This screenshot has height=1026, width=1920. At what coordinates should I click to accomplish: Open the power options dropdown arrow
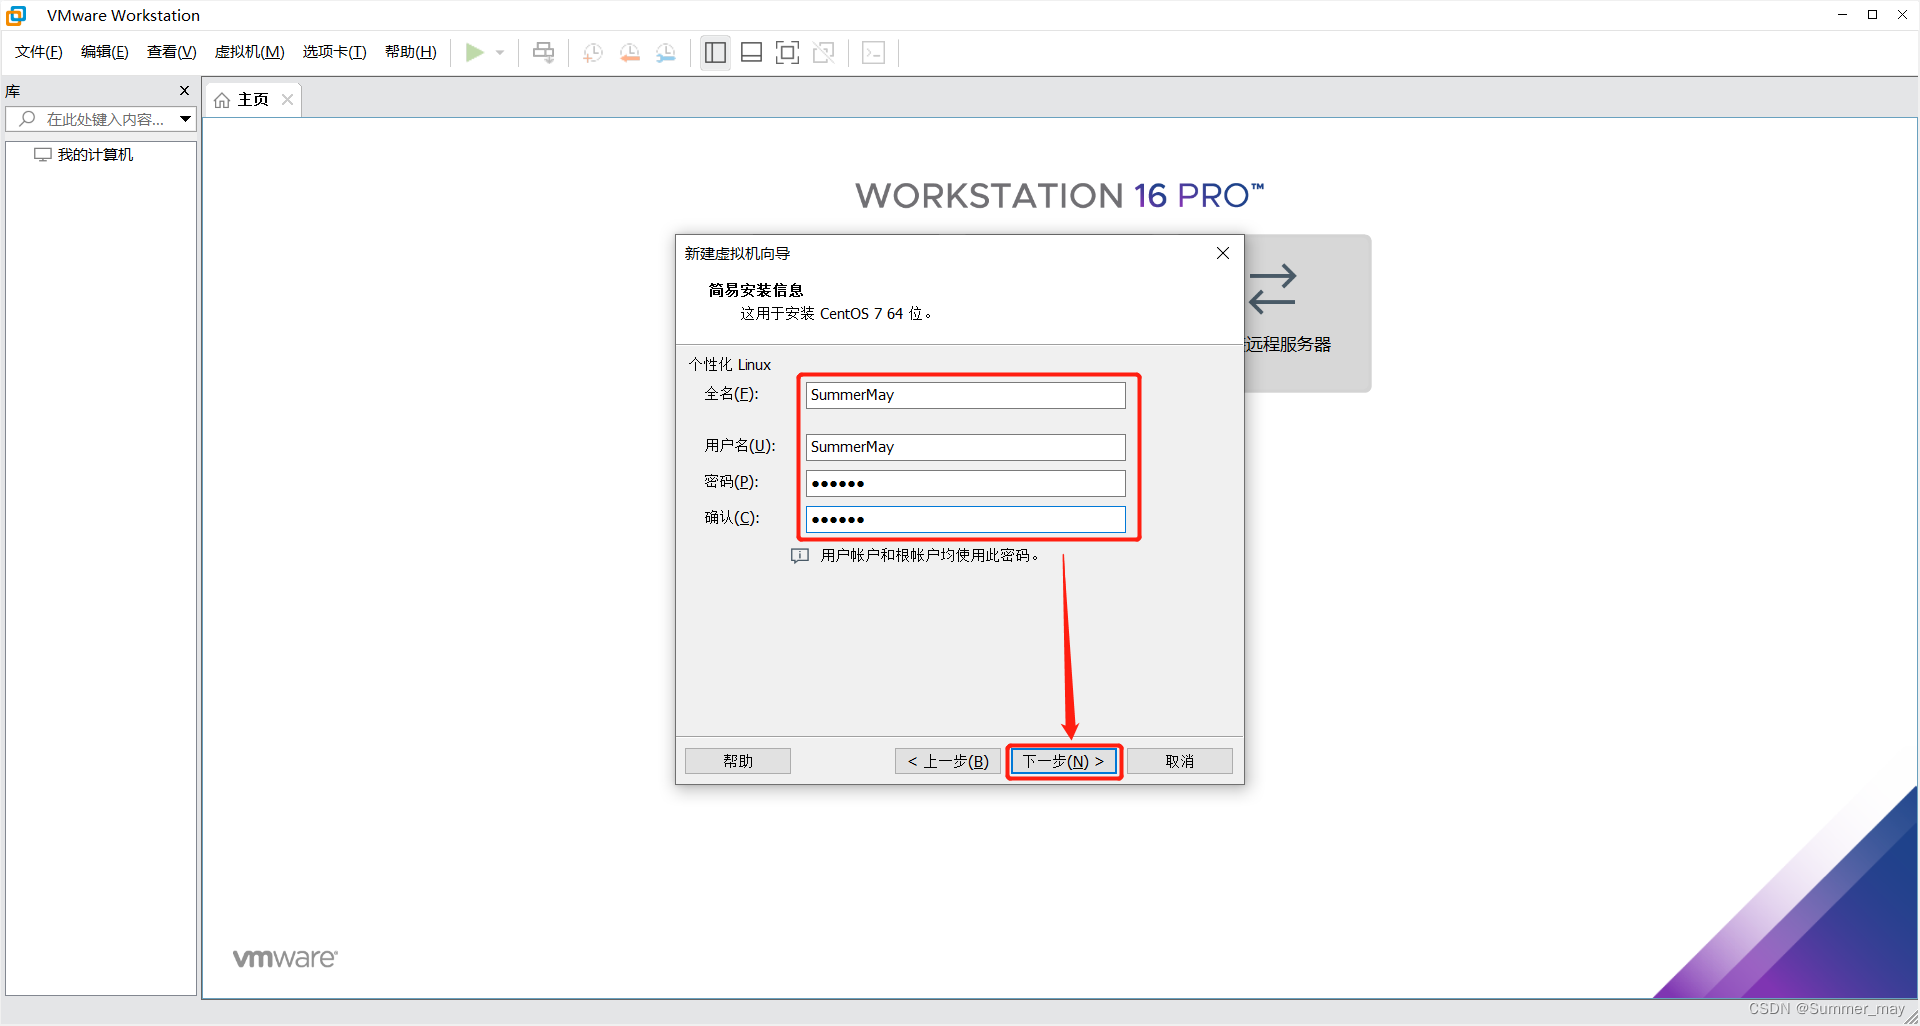pos(500,52)
